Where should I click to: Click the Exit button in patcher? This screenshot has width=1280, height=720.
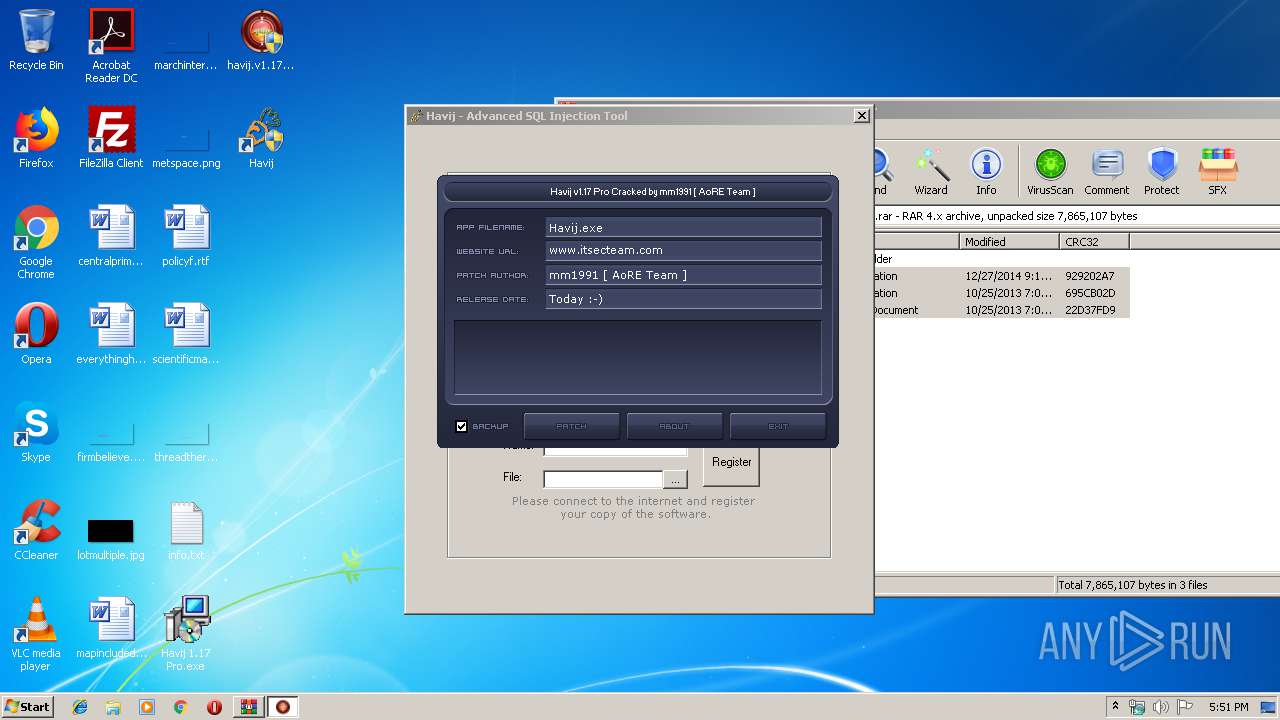point(778,426)
